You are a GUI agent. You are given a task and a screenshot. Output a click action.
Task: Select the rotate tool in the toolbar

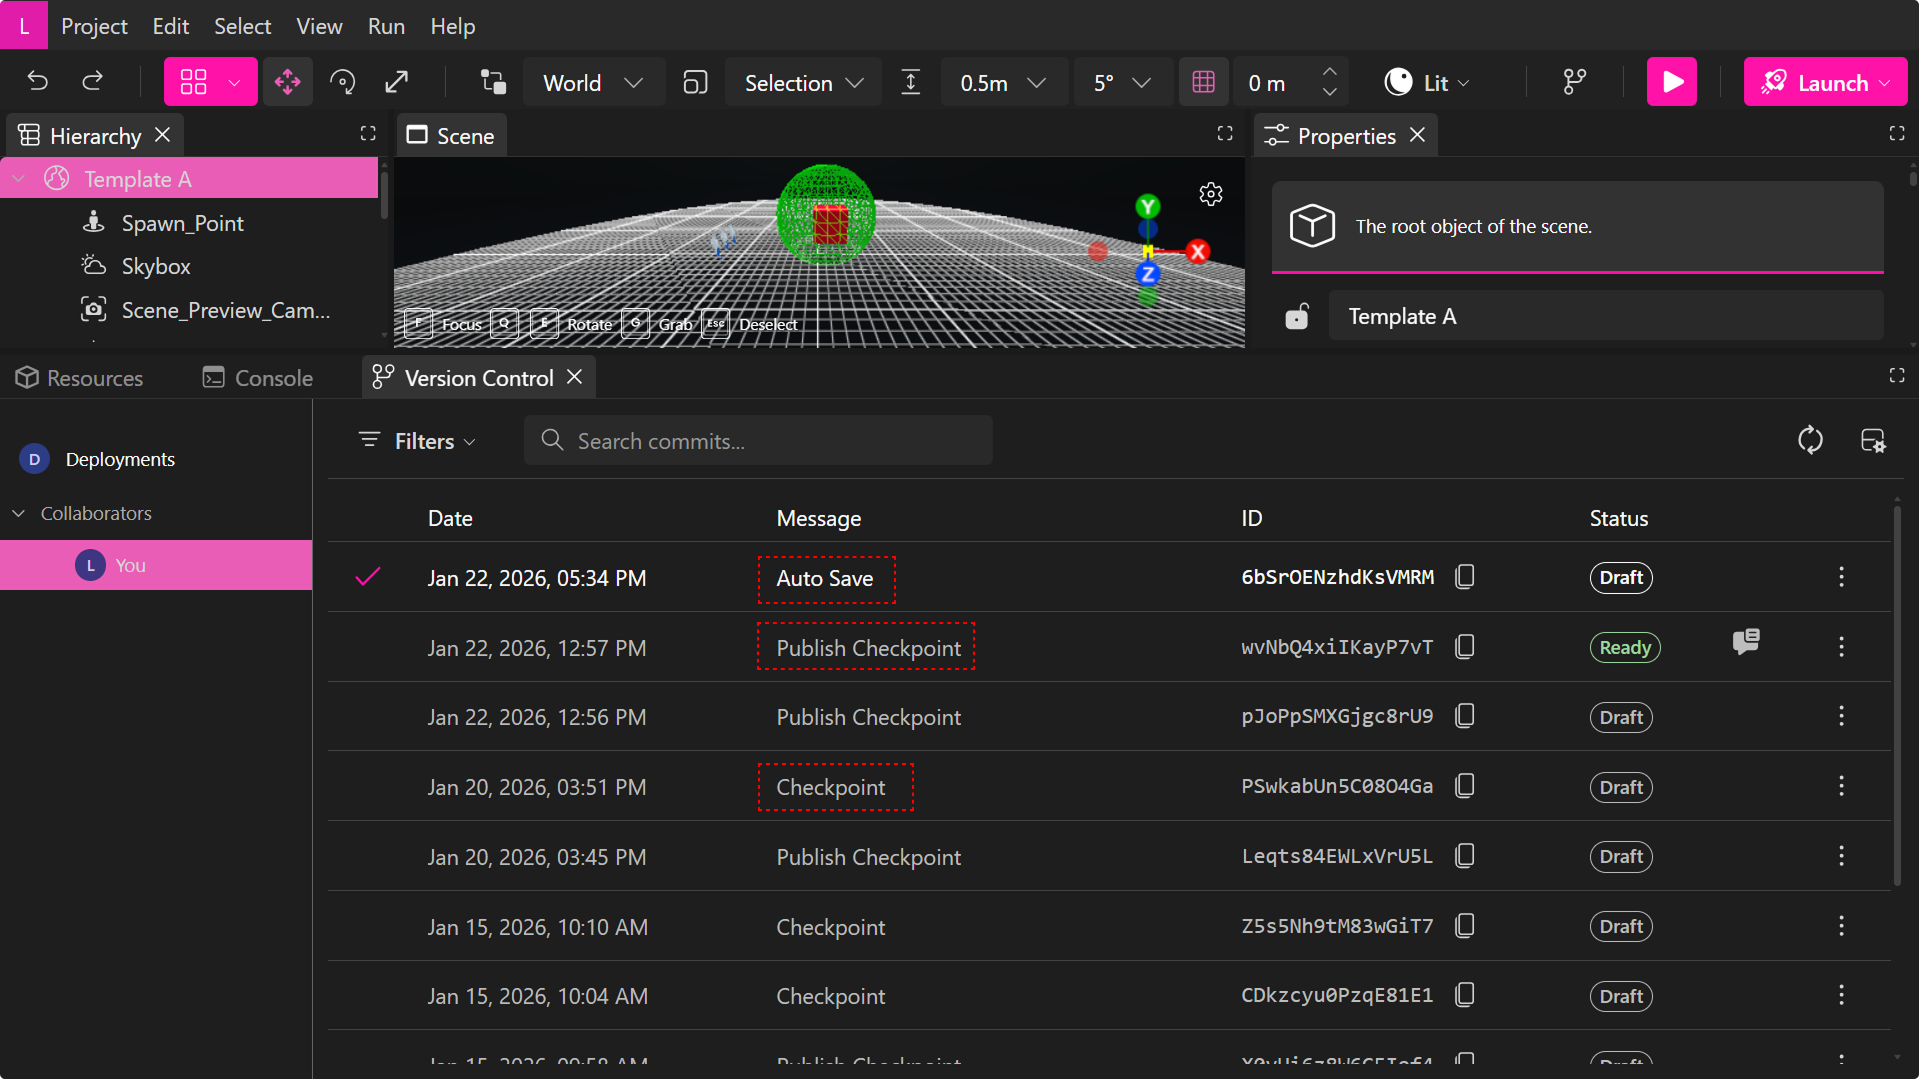[342, 82]
